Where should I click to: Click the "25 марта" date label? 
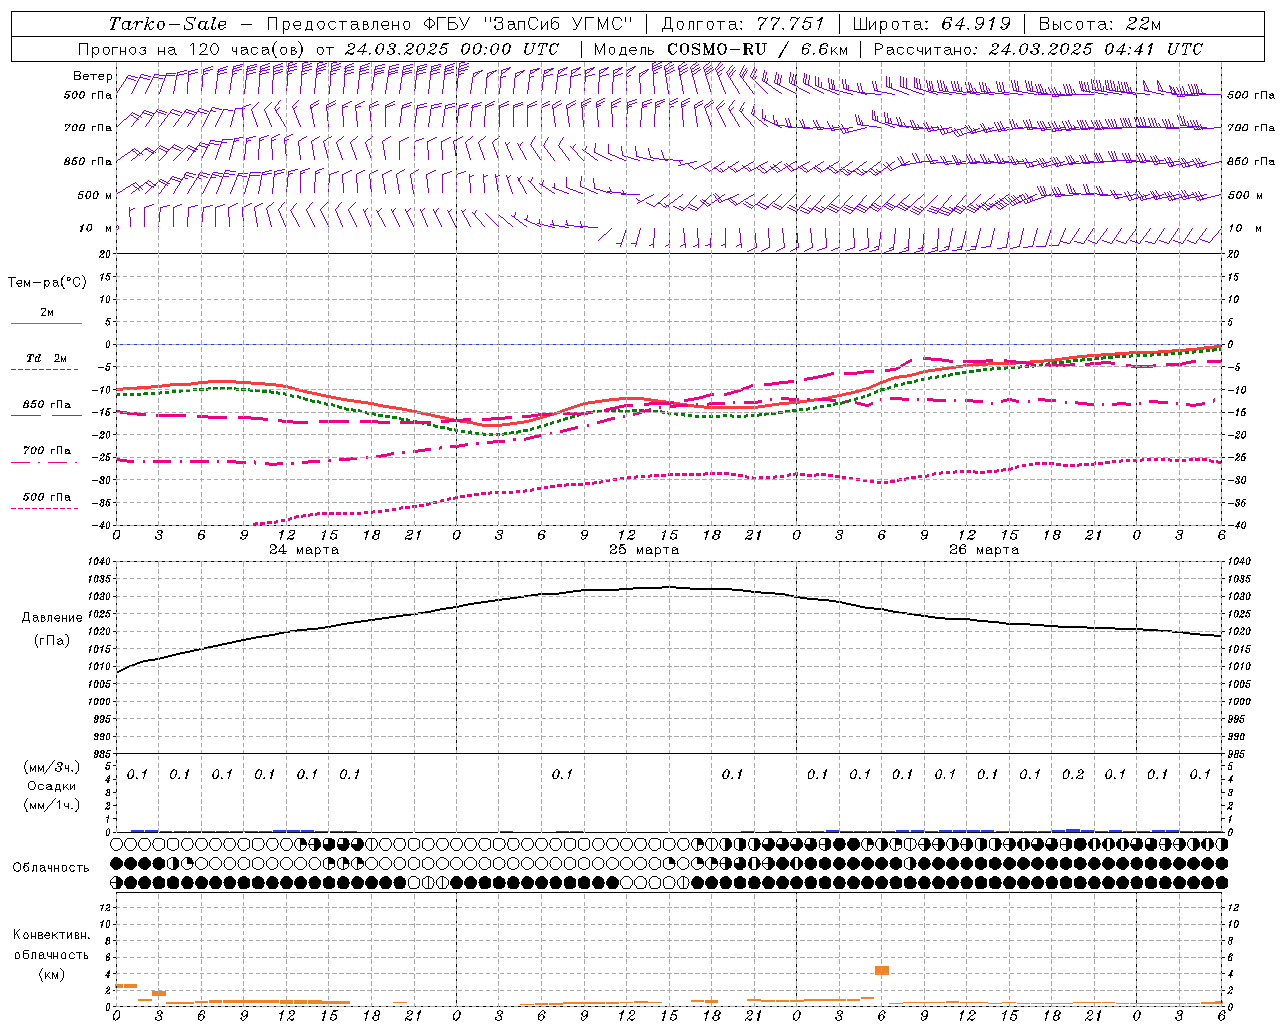644,550
